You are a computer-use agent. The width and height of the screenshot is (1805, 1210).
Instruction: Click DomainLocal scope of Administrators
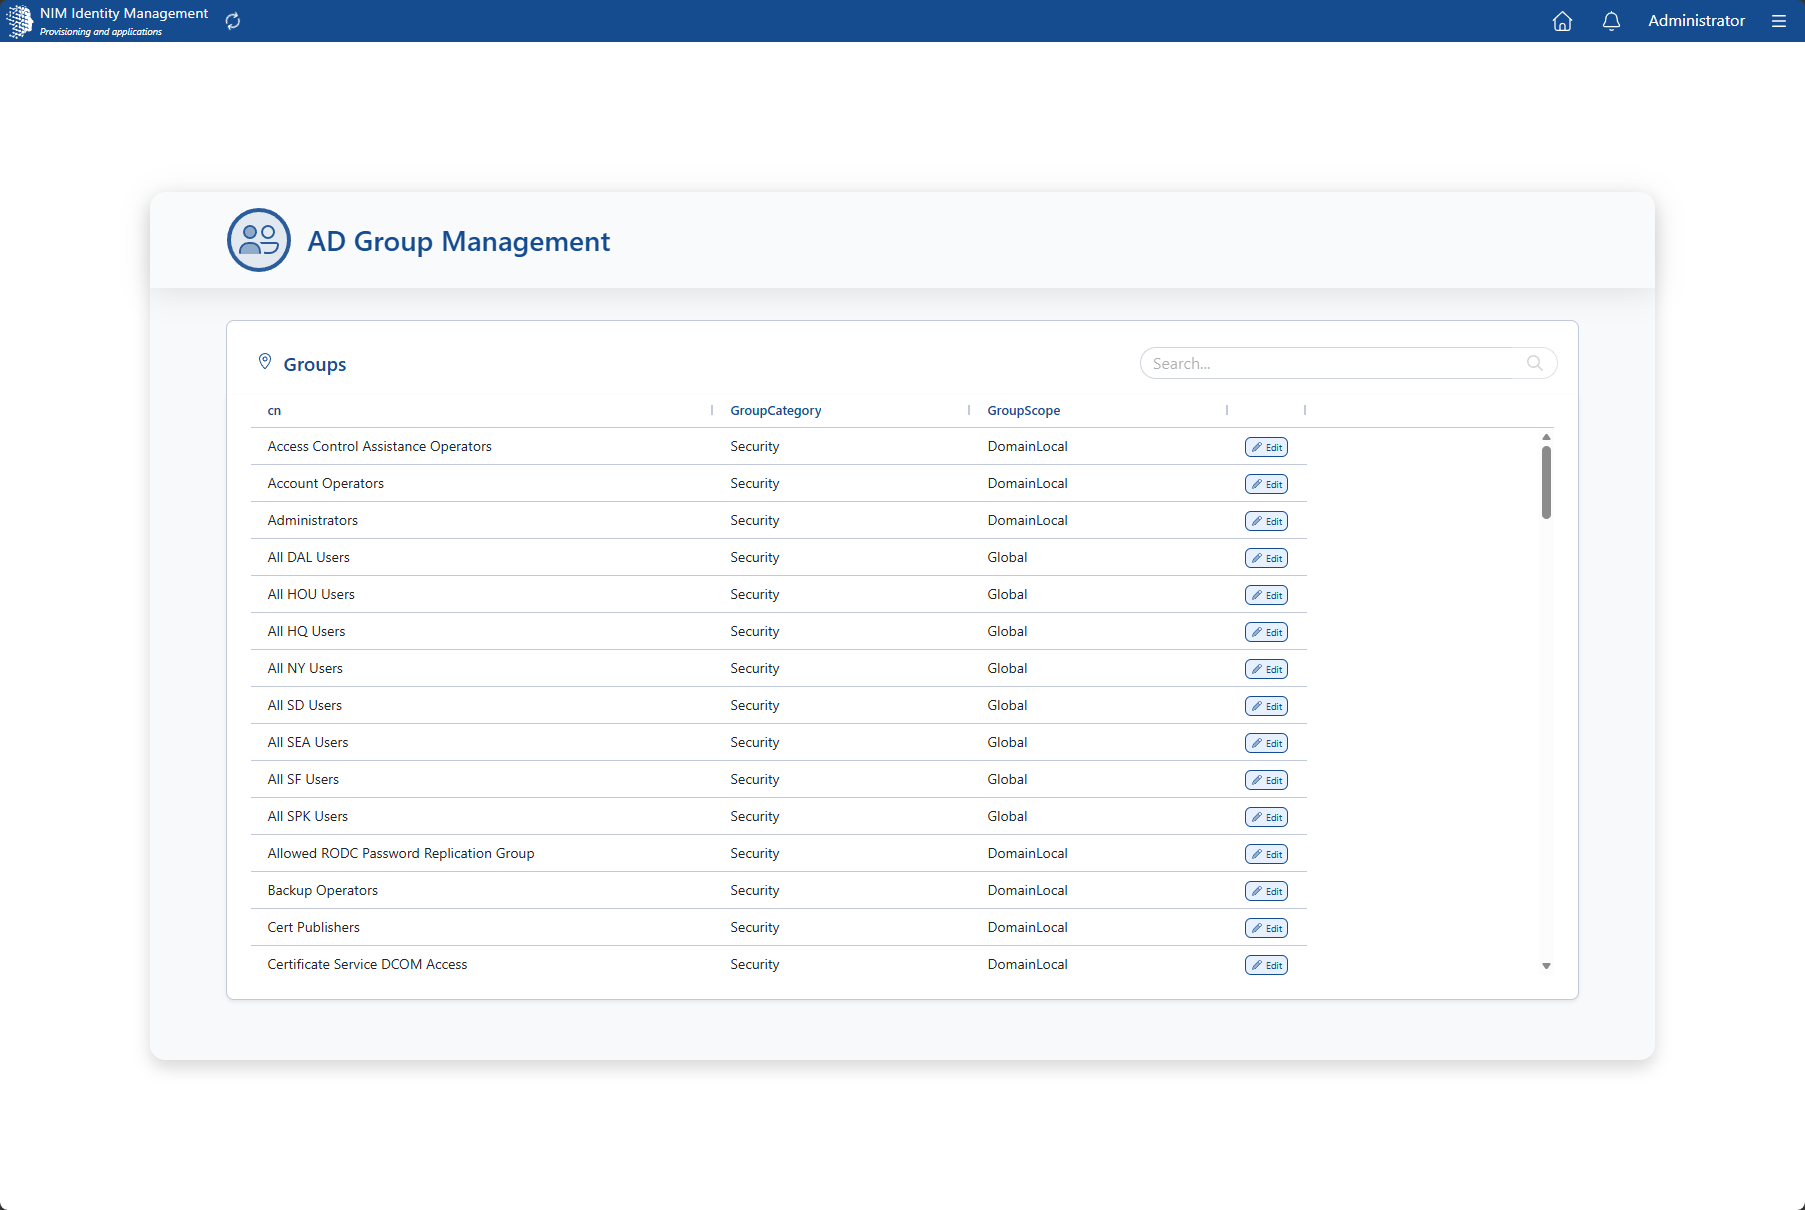(1027, 520)
